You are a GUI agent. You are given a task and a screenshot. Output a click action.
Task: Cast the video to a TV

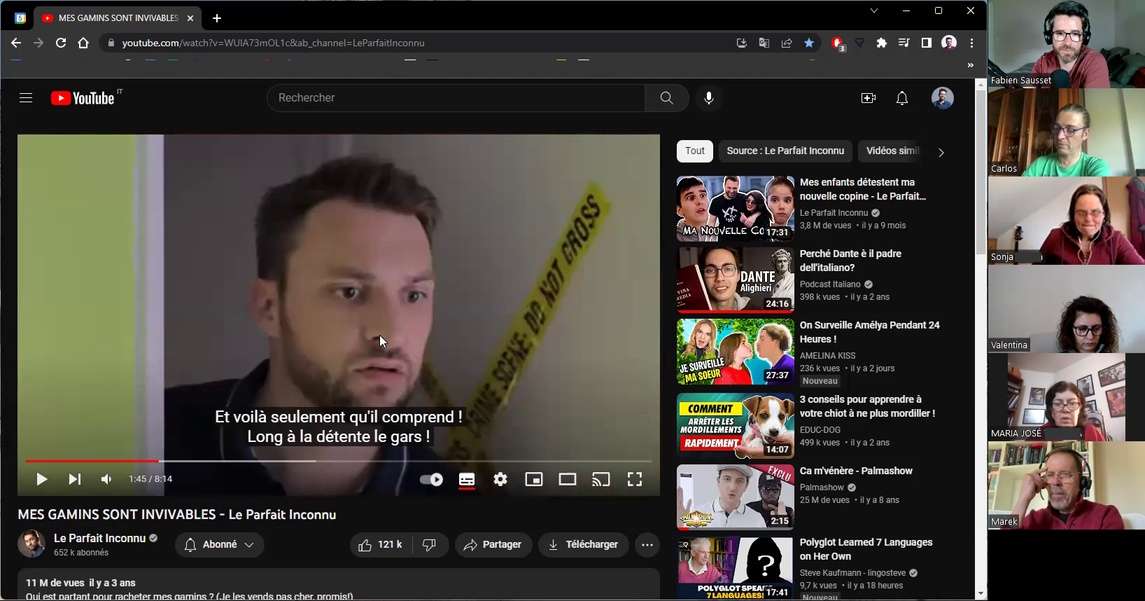click(x=601, y=479)
